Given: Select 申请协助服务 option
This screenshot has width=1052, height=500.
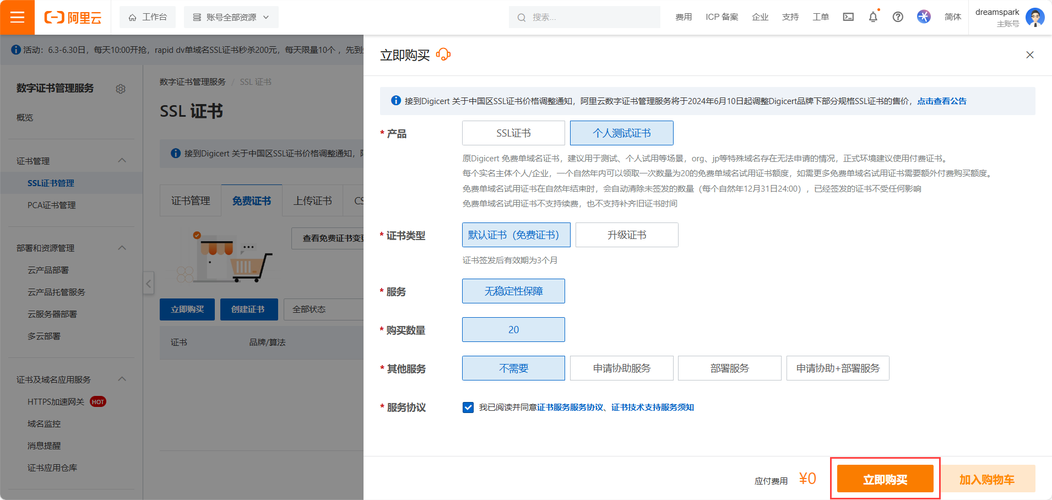Looking at the screenshot, I should tap(621, 368).
